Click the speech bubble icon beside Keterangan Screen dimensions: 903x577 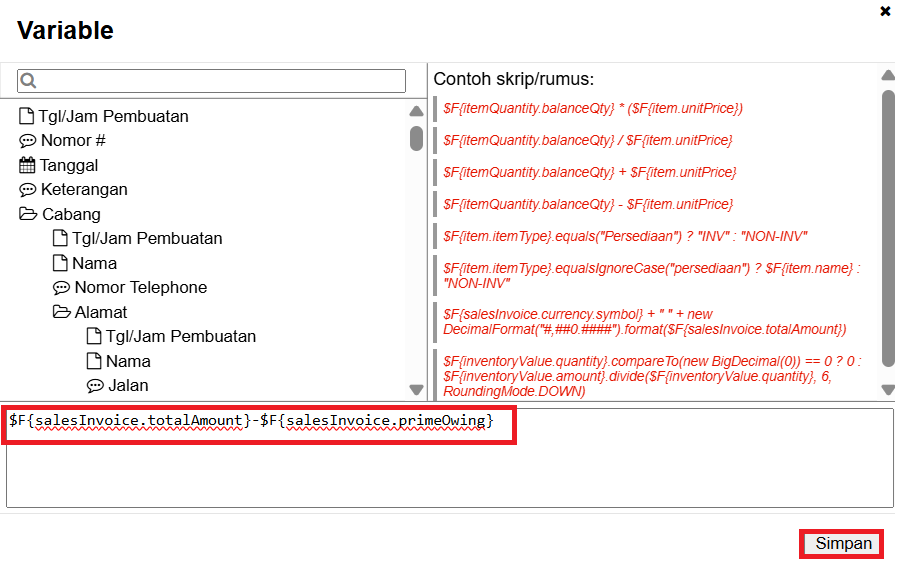[x=27, y=190]
